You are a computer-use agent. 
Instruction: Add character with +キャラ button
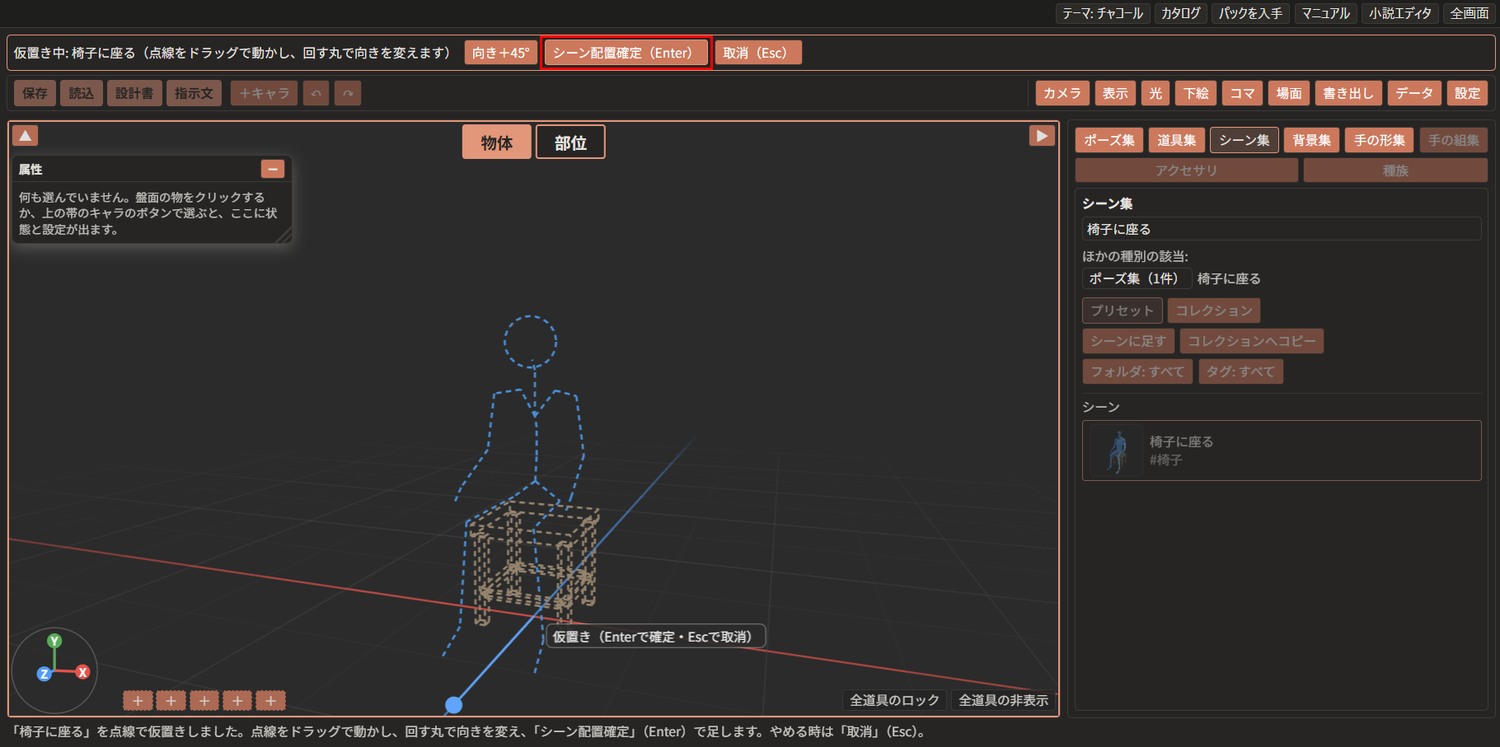pos(265,93)
